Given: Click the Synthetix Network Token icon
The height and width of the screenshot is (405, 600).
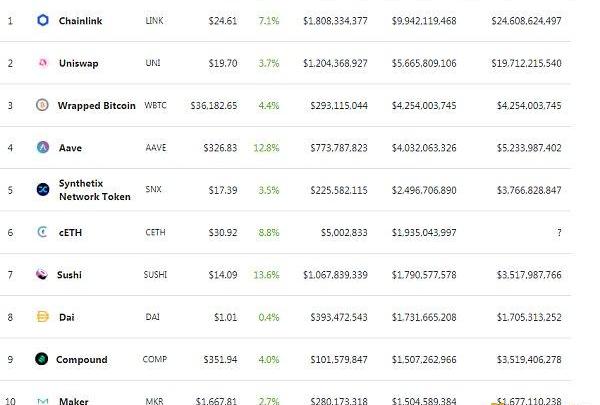Looking at the screenshot, I should 43,190.
